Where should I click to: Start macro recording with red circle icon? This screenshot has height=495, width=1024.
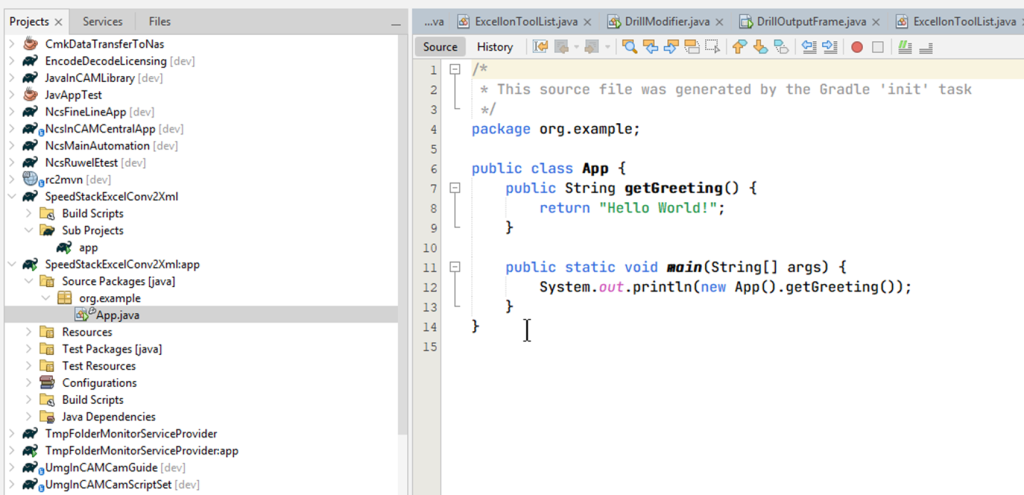[x=857, y=47]
